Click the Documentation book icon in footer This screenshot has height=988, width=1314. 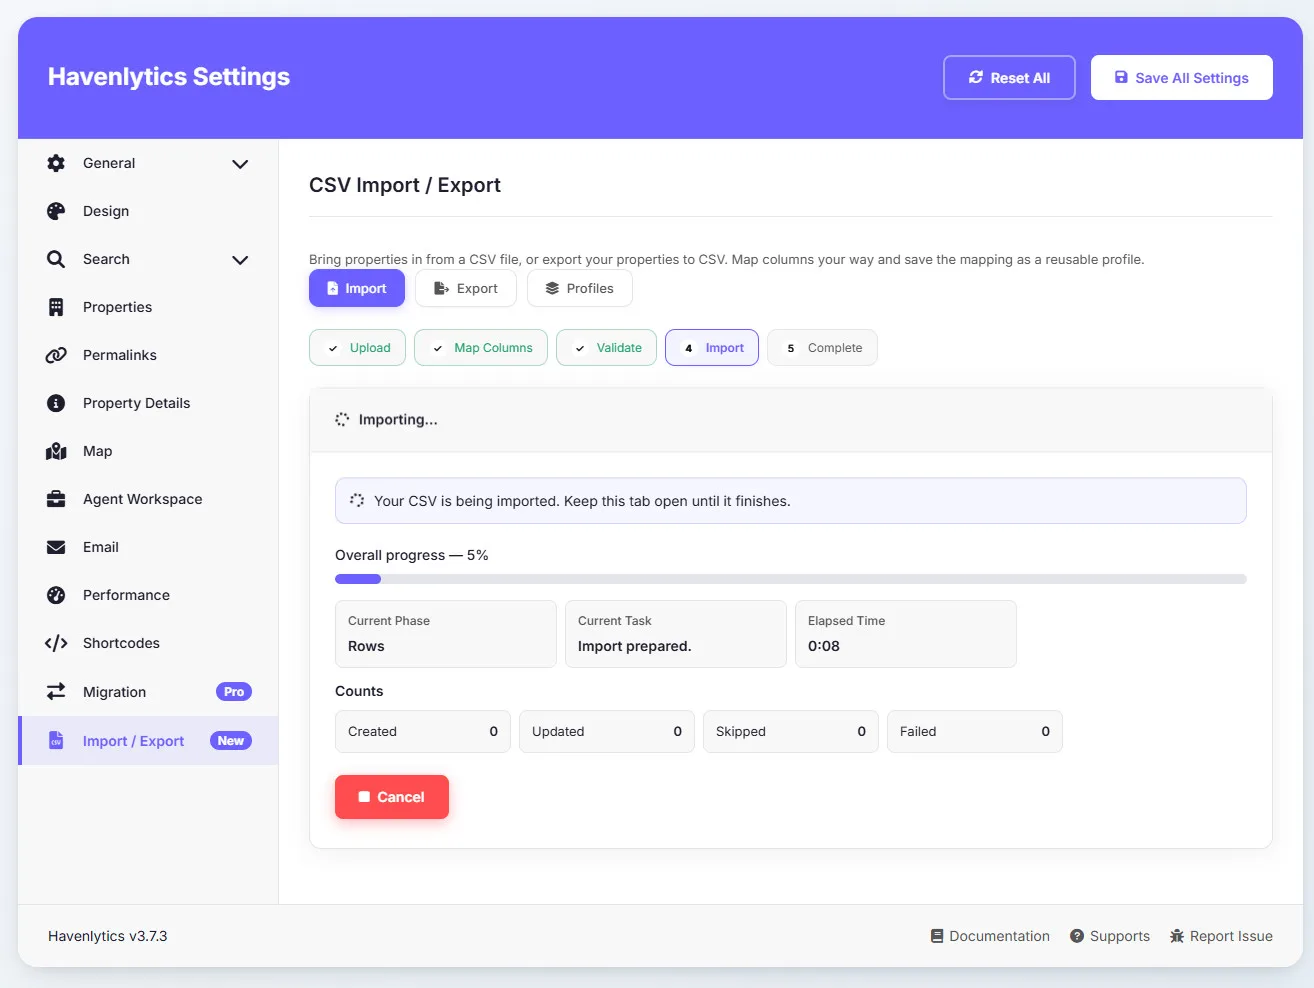point(937,936)
